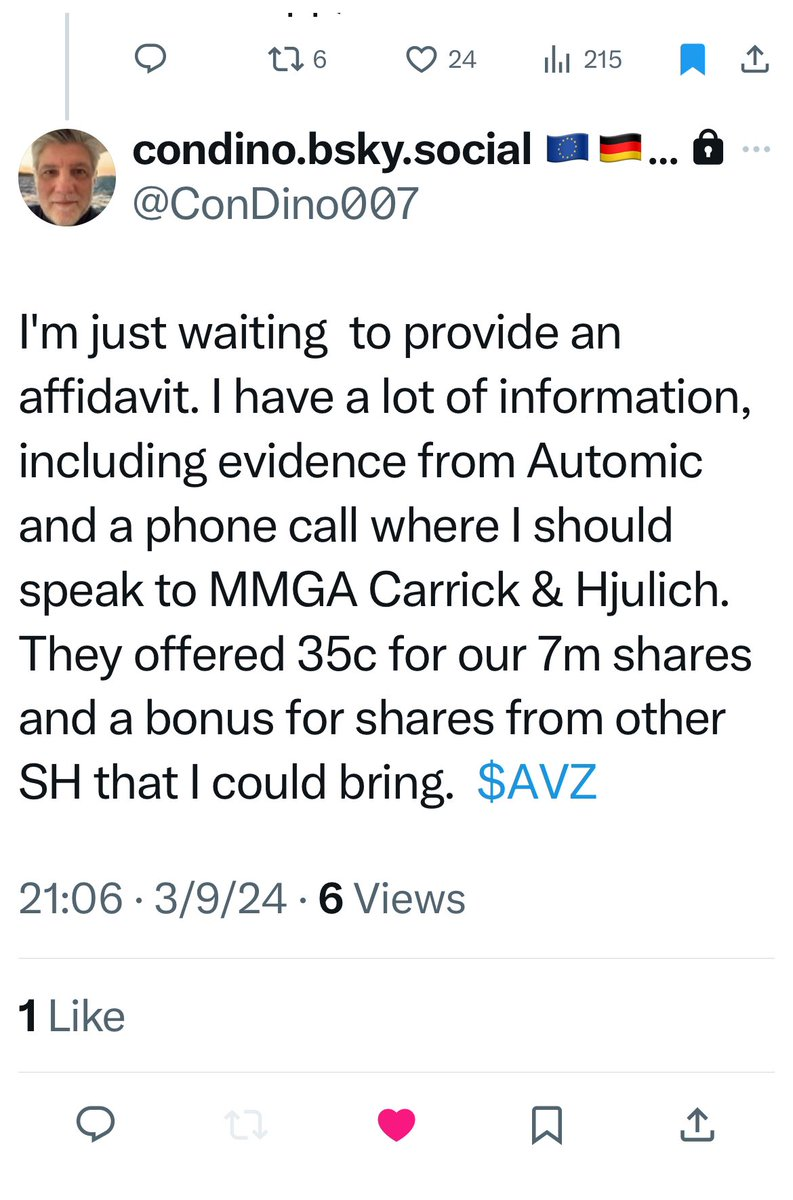Viewport: 793px width, 1200px height.
Task: Reply to the parent tweet above
Action: (149, 61)
